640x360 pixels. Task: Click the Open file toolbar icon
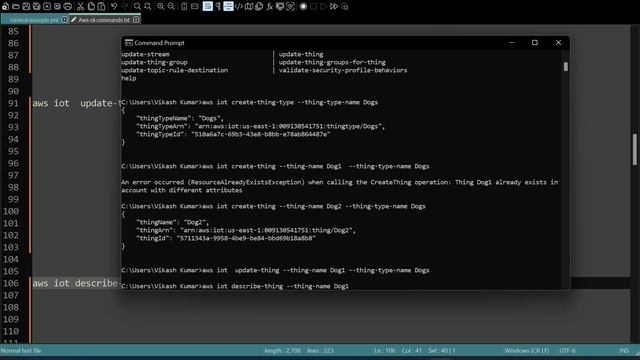click(16, 7)
